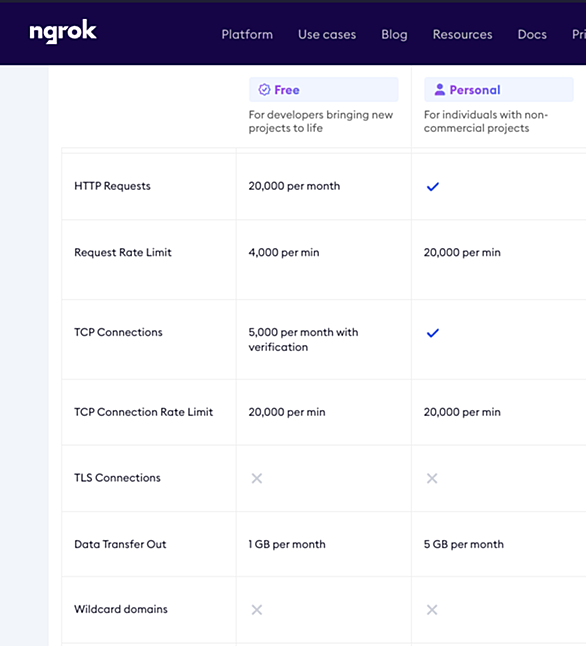This screenshot has height=646, width=586.
Task: Click Personal Request Rate Limit 20,000 per min
Action: (462, 253)
